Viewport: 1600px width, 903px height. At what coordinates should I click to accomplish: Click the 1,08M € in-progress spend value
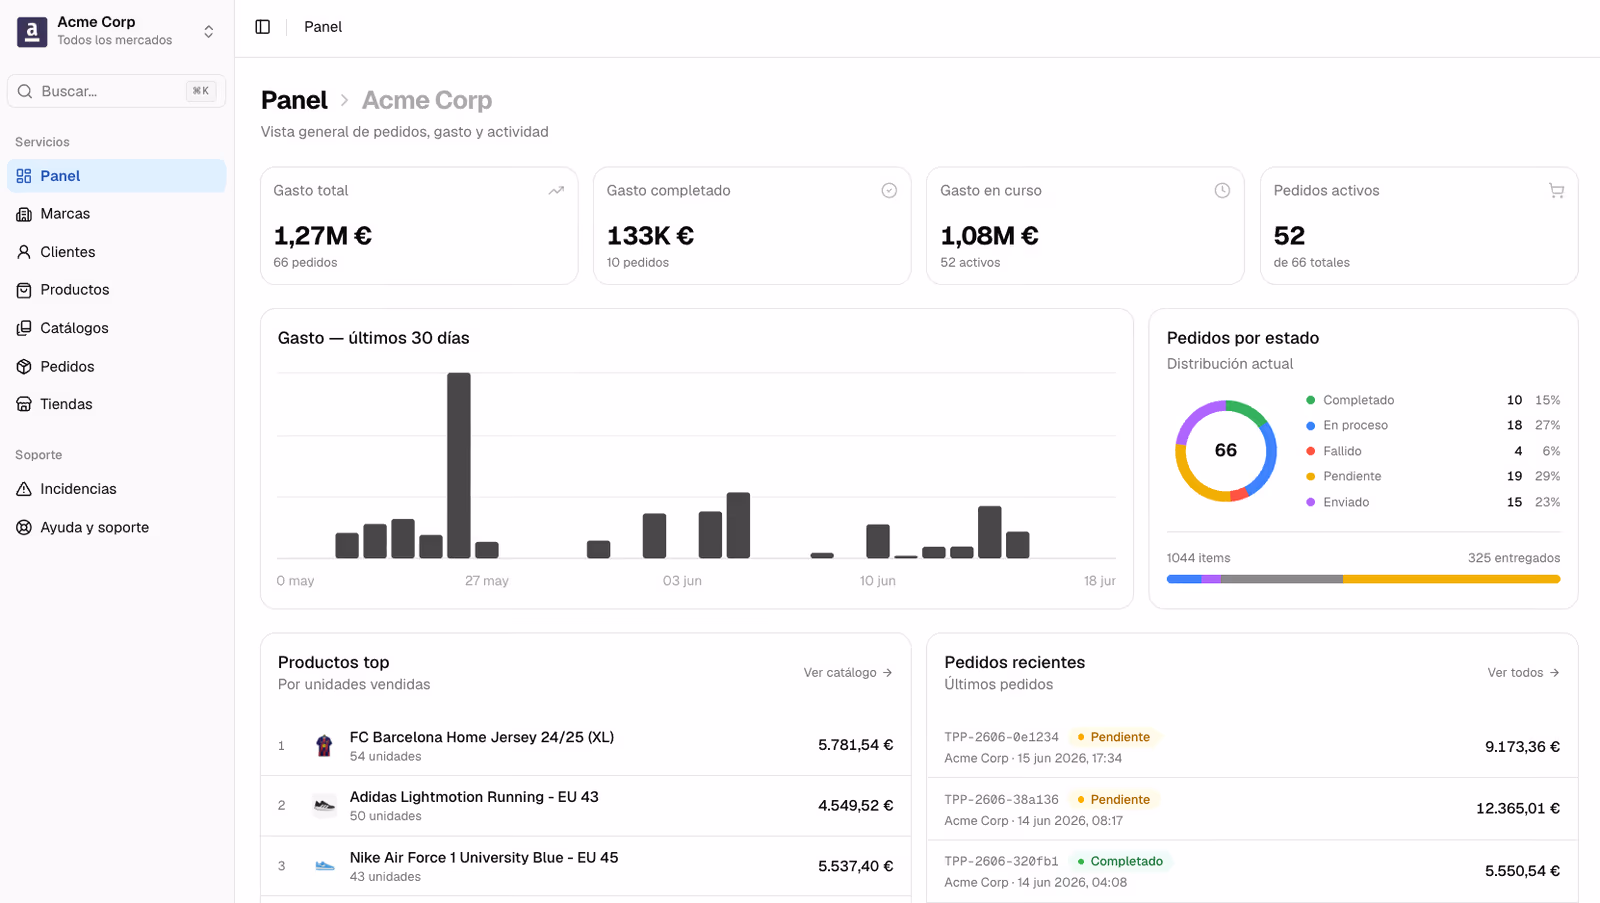point(989,236)
